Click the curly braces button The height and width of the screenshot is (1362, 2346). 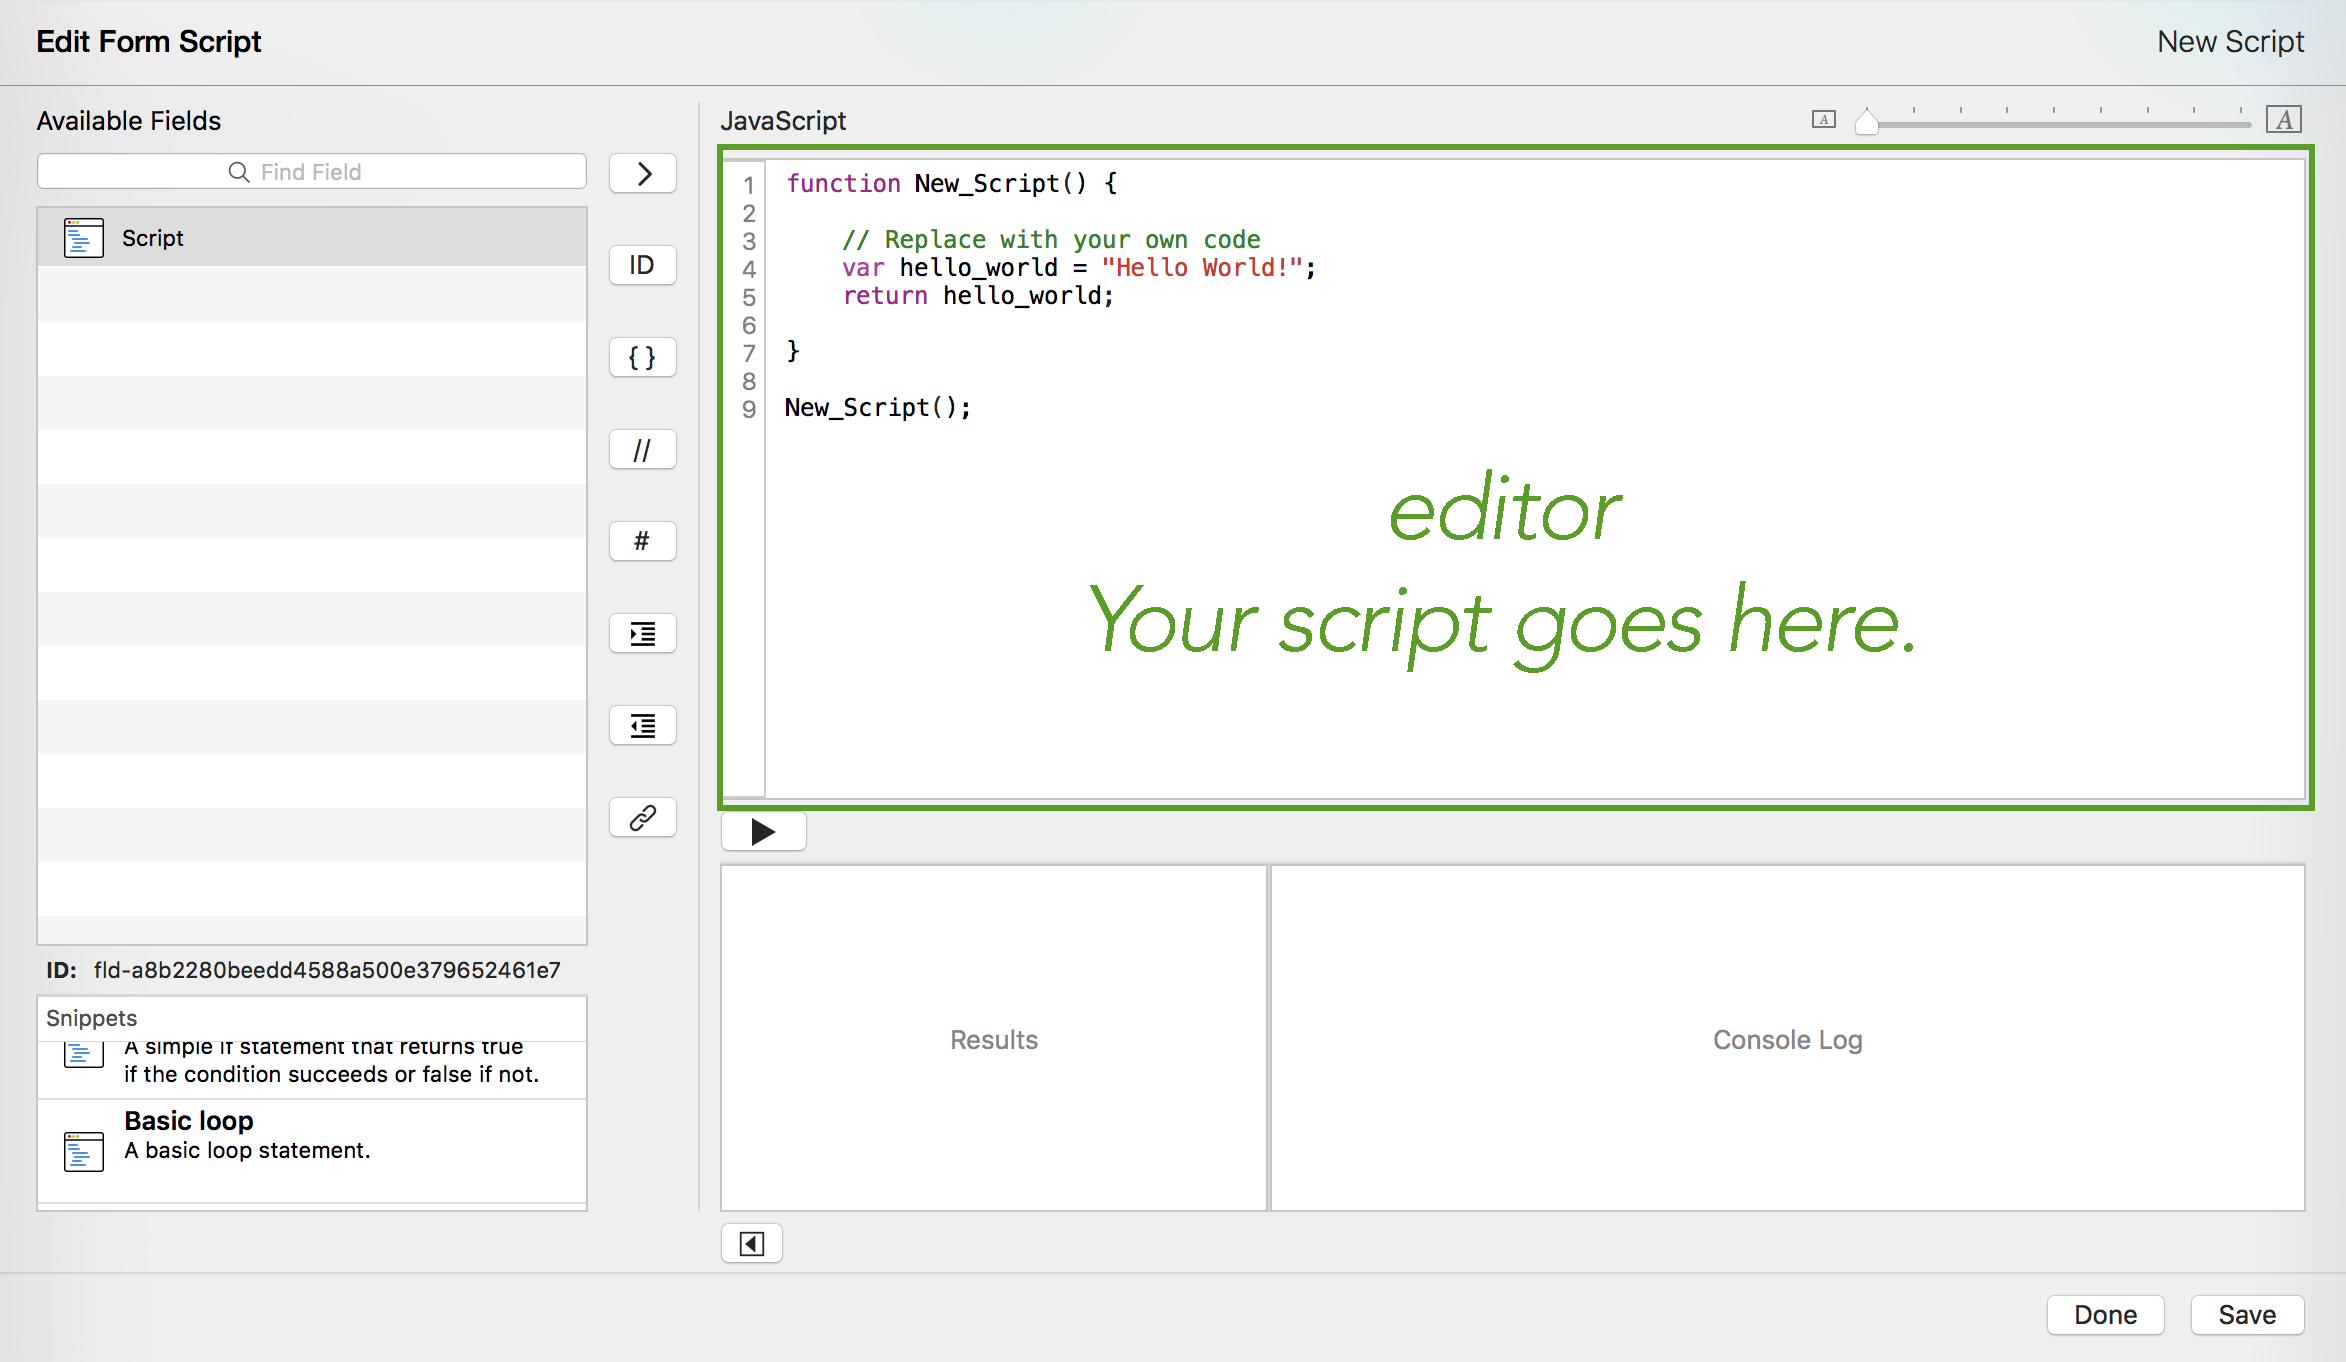(x=642, y=357)
